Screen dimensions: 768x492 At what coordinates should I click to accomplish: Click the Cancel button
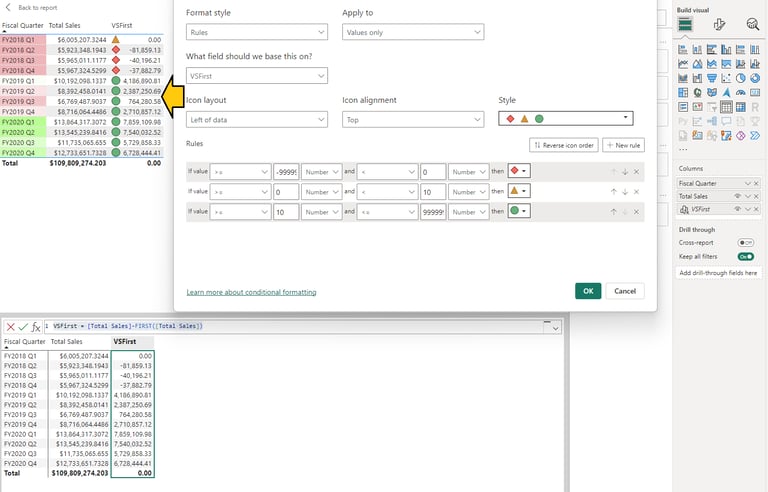pos(625,291)
